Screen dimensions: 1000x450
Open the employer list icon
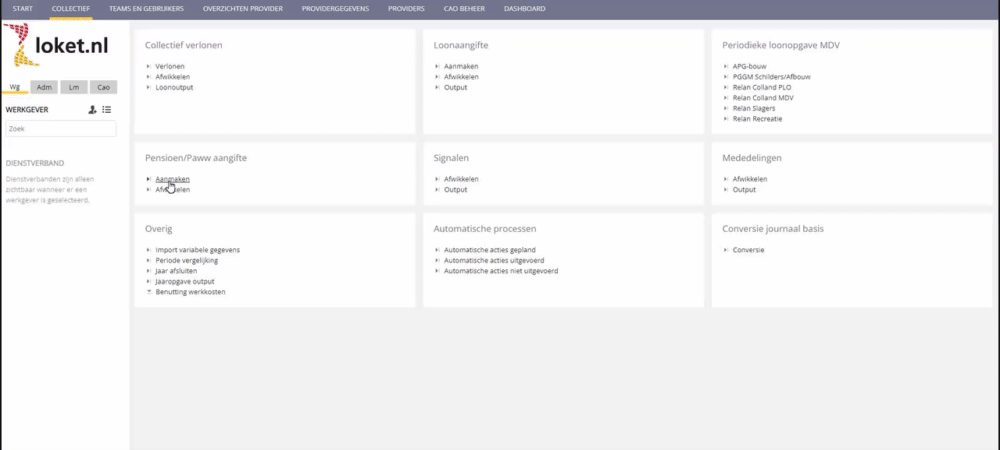107,109
